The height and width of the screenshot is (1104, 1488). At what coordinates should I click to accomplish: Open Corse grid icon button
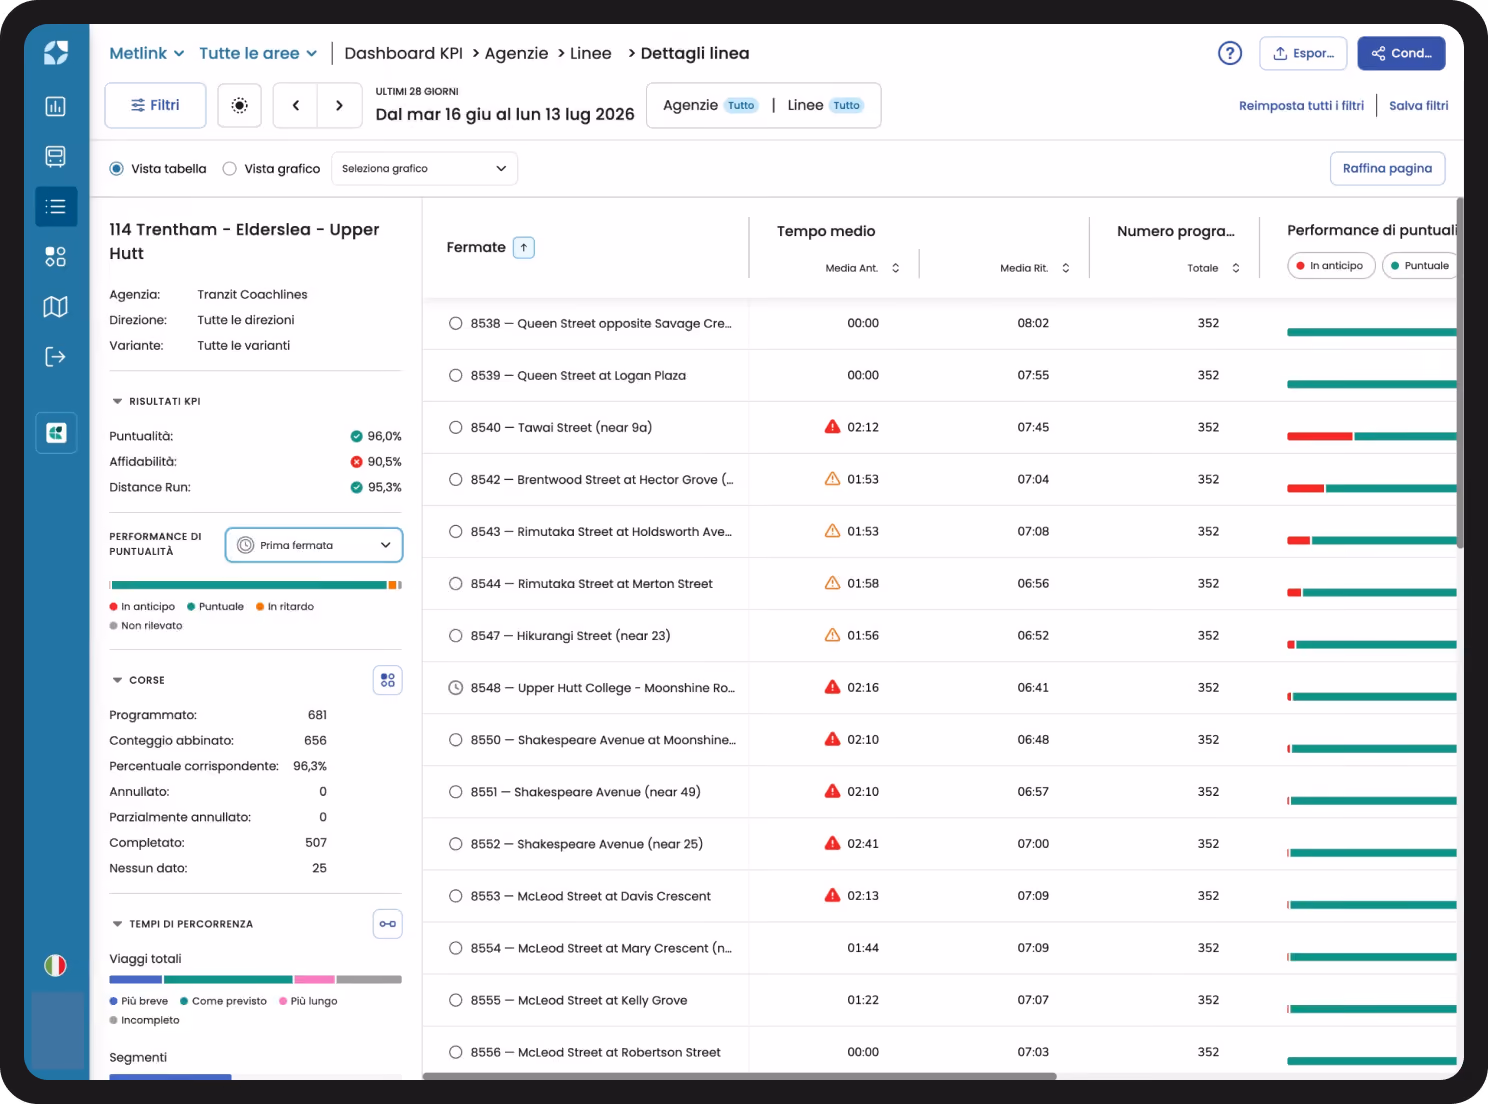click(x=388, y=680)
